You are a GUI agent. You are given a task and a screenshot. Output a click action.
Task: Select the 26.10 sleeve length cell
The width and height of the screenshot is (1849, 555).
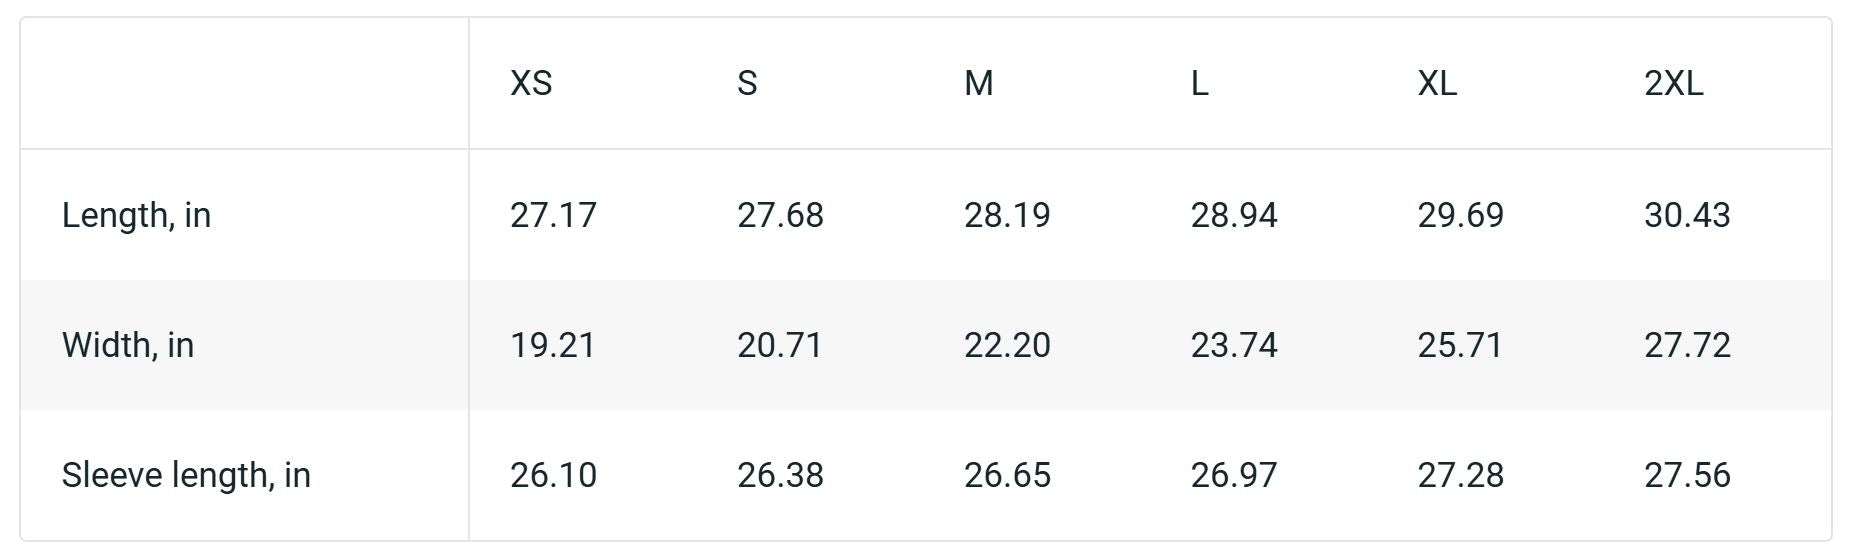coord(553,475)
